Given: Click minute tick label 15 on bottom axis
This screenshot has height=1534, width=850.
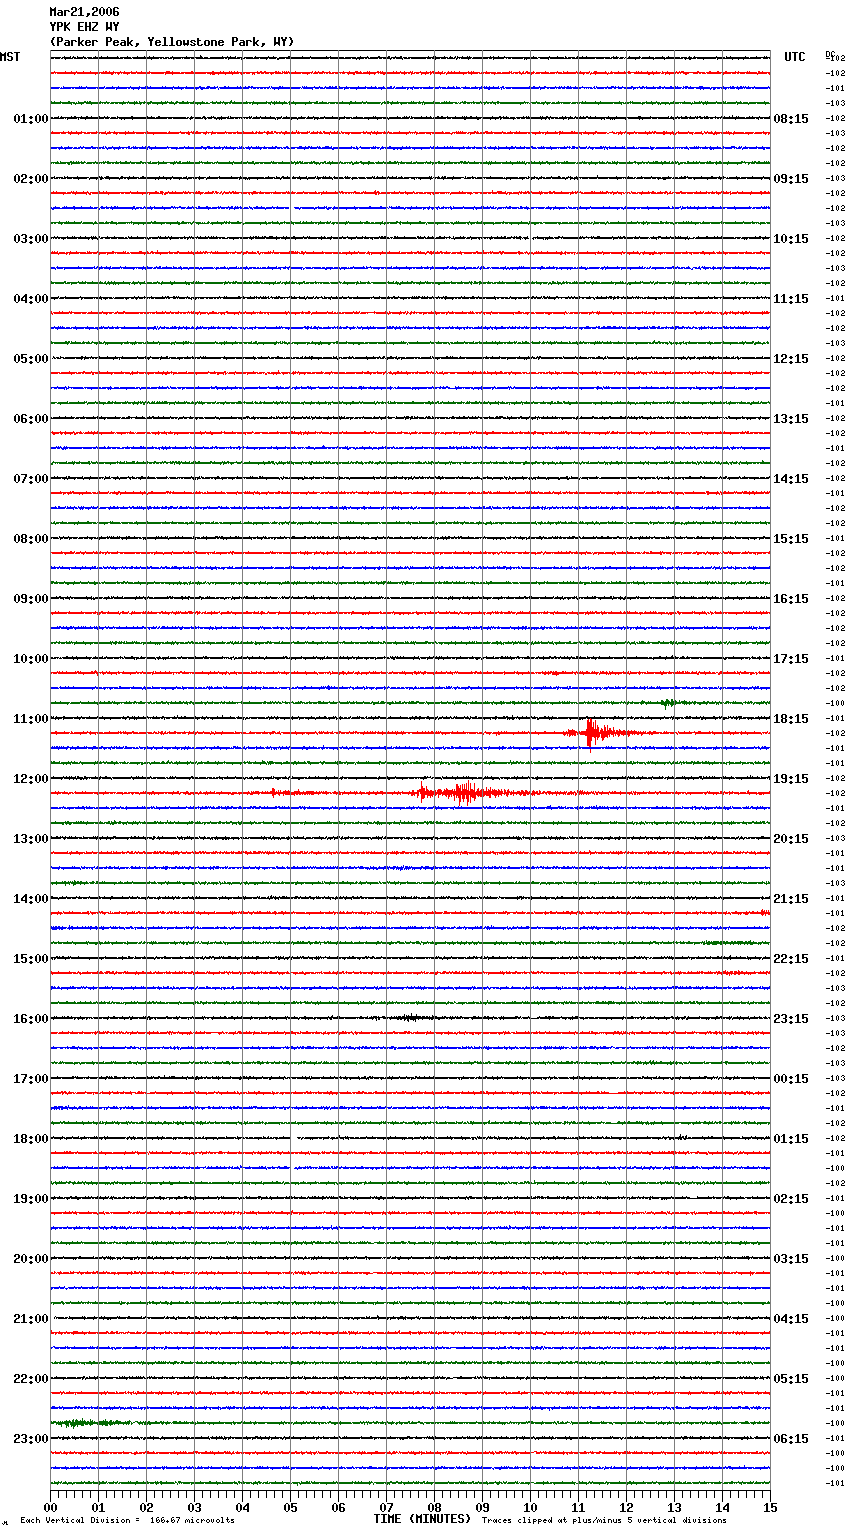Looking at the screenshot, I should (x=770, y=1508).
